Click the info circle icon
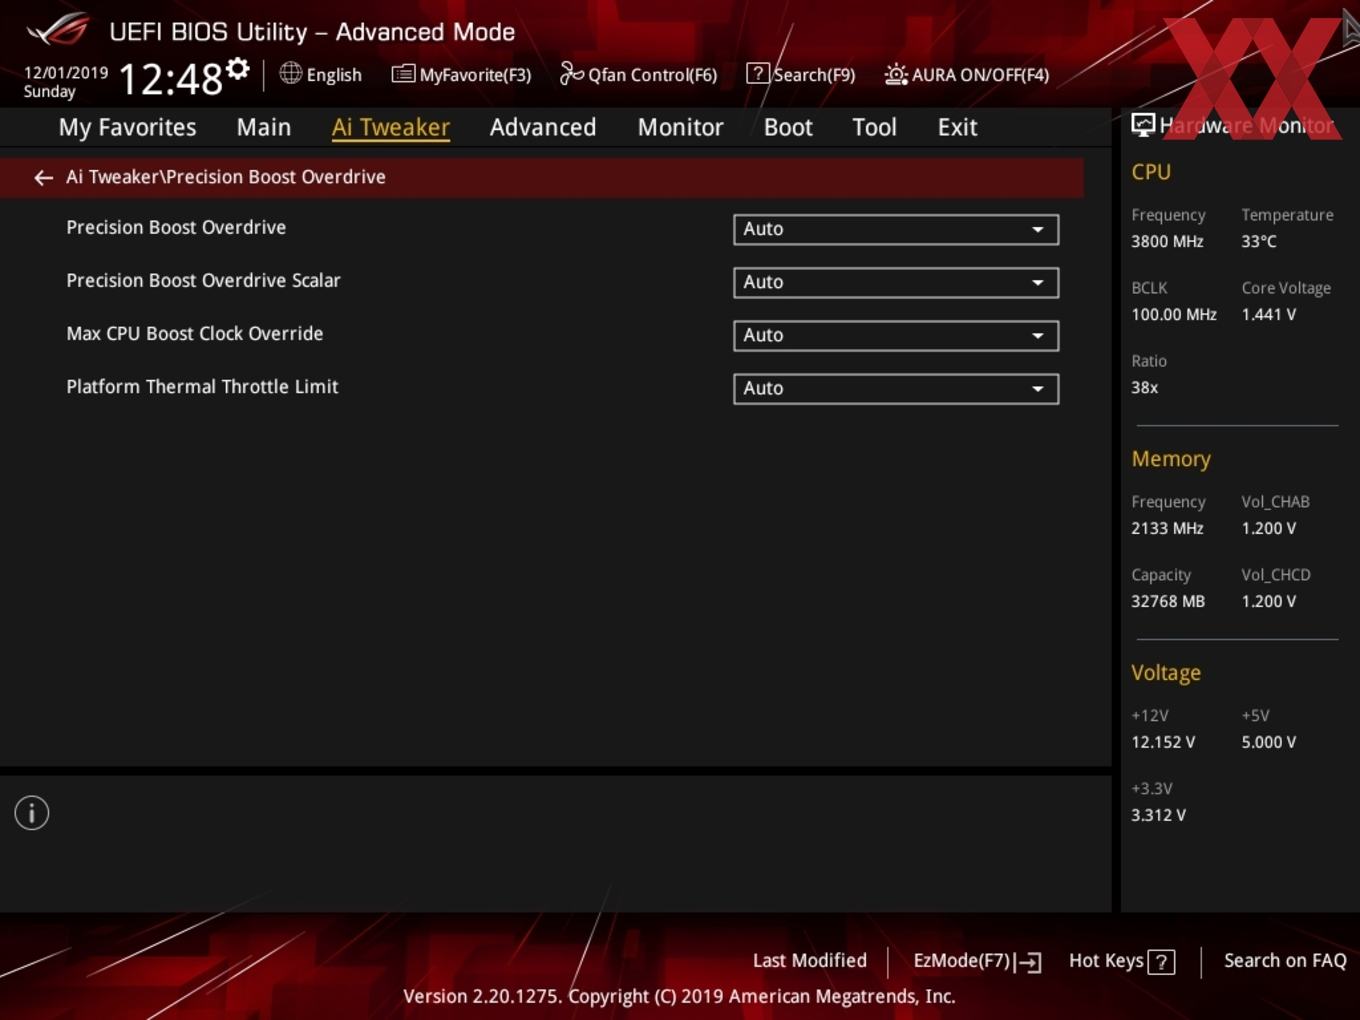This screenshot has height=1020, width=1360. [32, 813]
